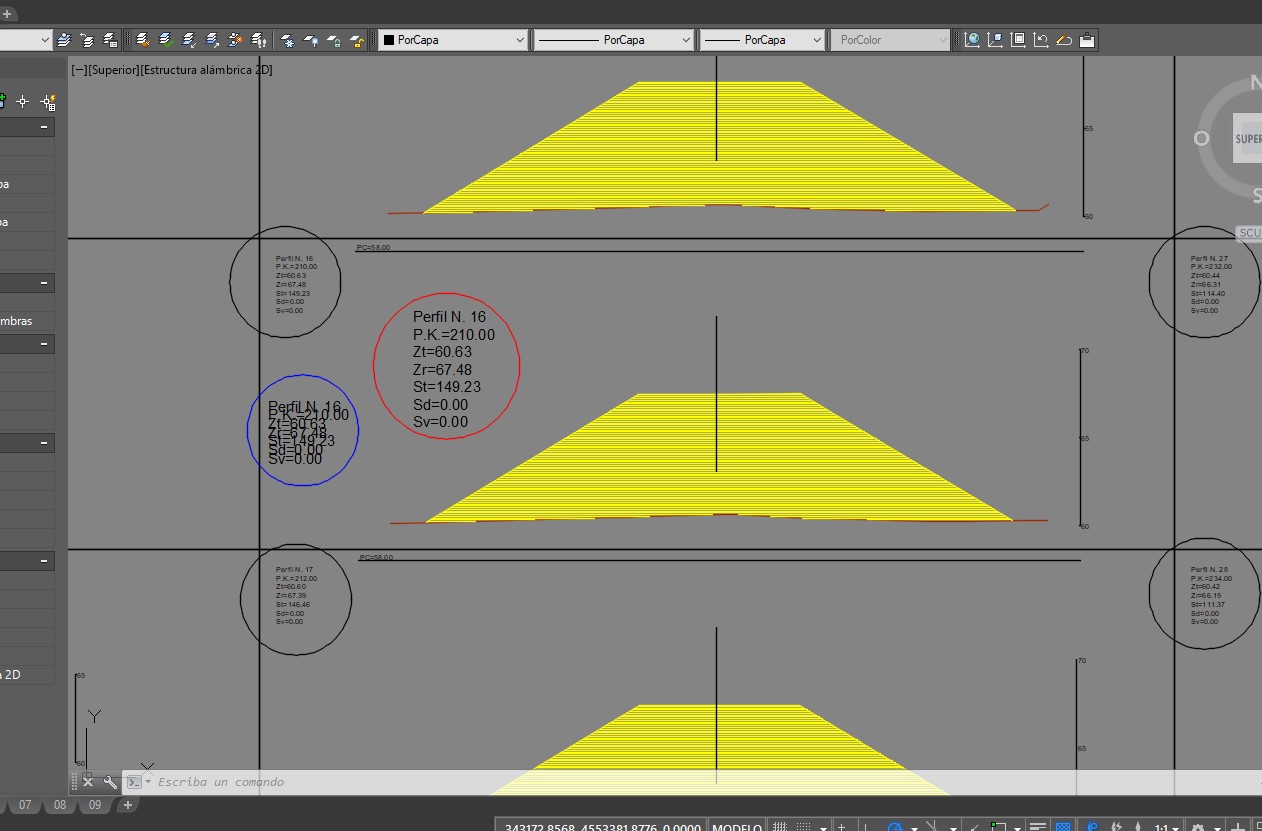
Task: Click the yellow eraser-shaped toolbar icon
Action: click(1064, 40)
